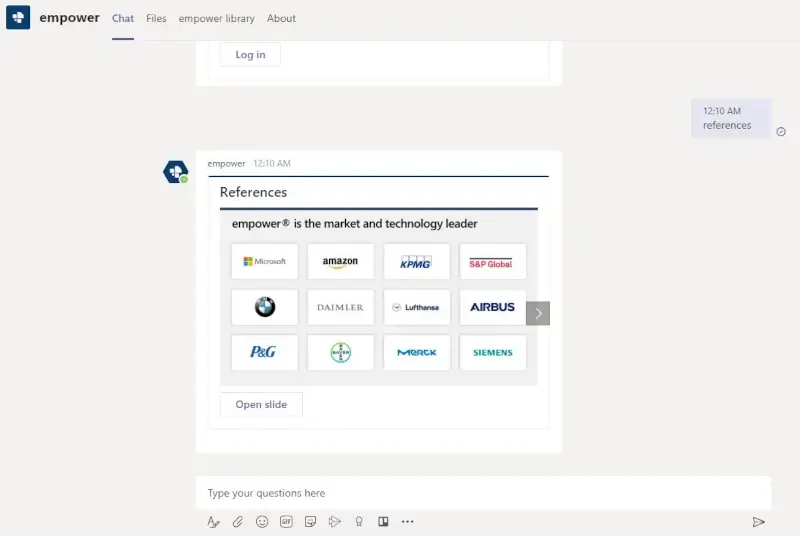Click the Open slide button

click(x=261, y=404)
